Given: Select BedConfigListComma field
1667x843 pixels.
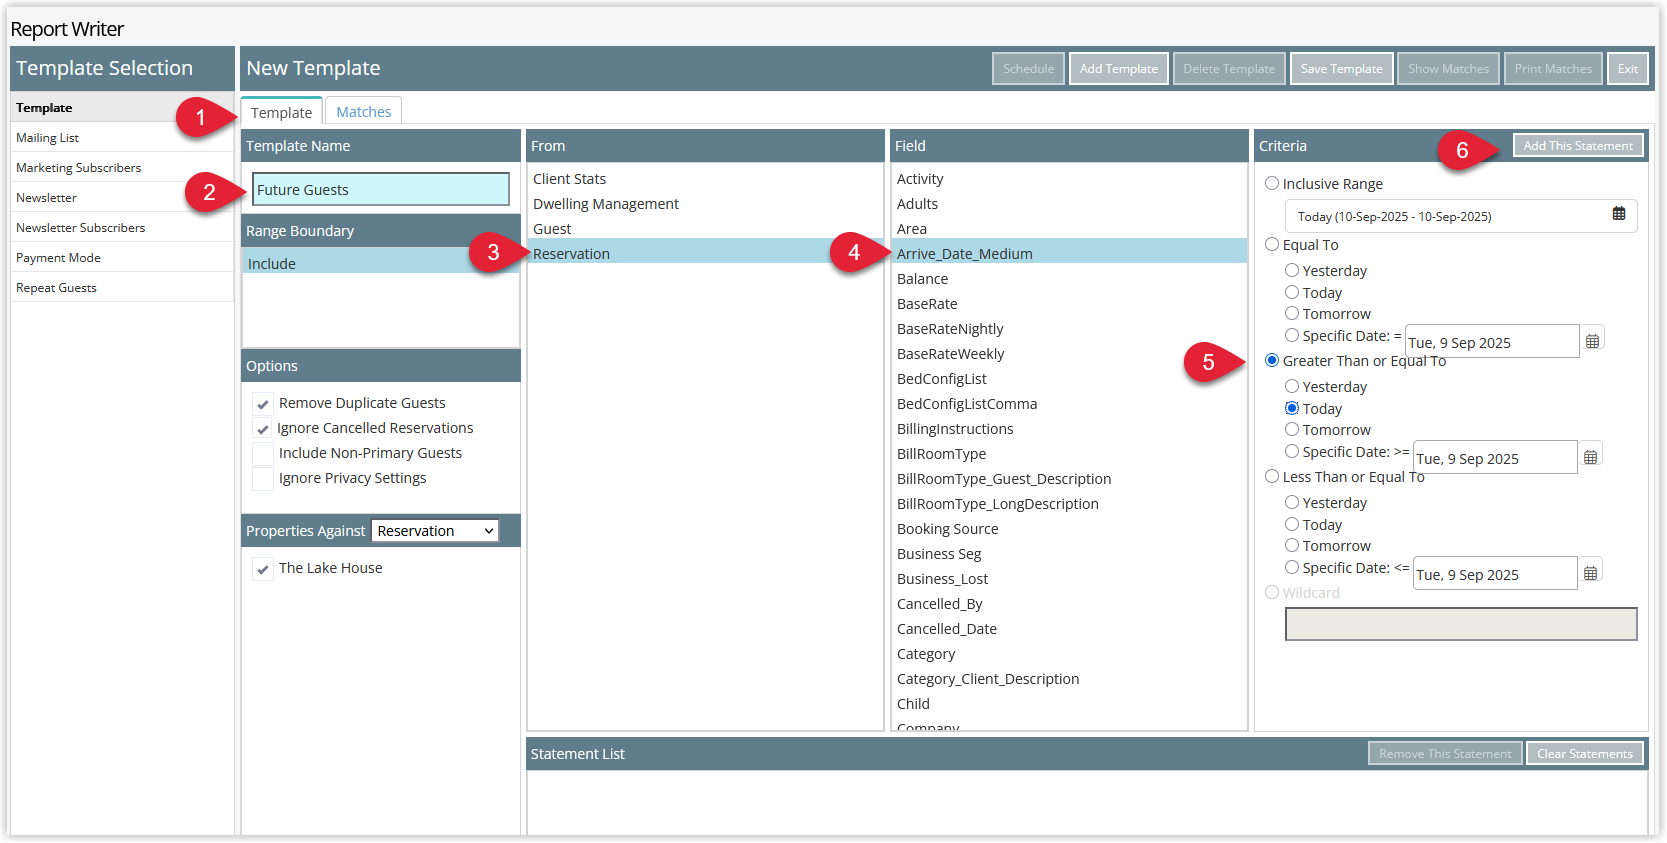Looking at the screenshot, I should 1069,403.
